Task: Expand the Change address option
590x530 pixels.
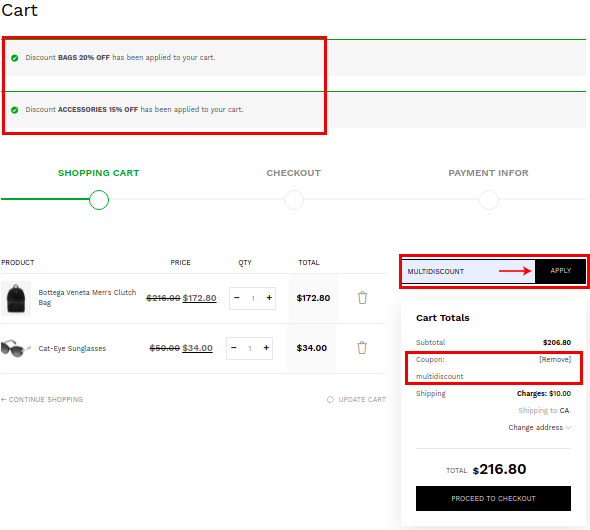Action: pos(540,427)
